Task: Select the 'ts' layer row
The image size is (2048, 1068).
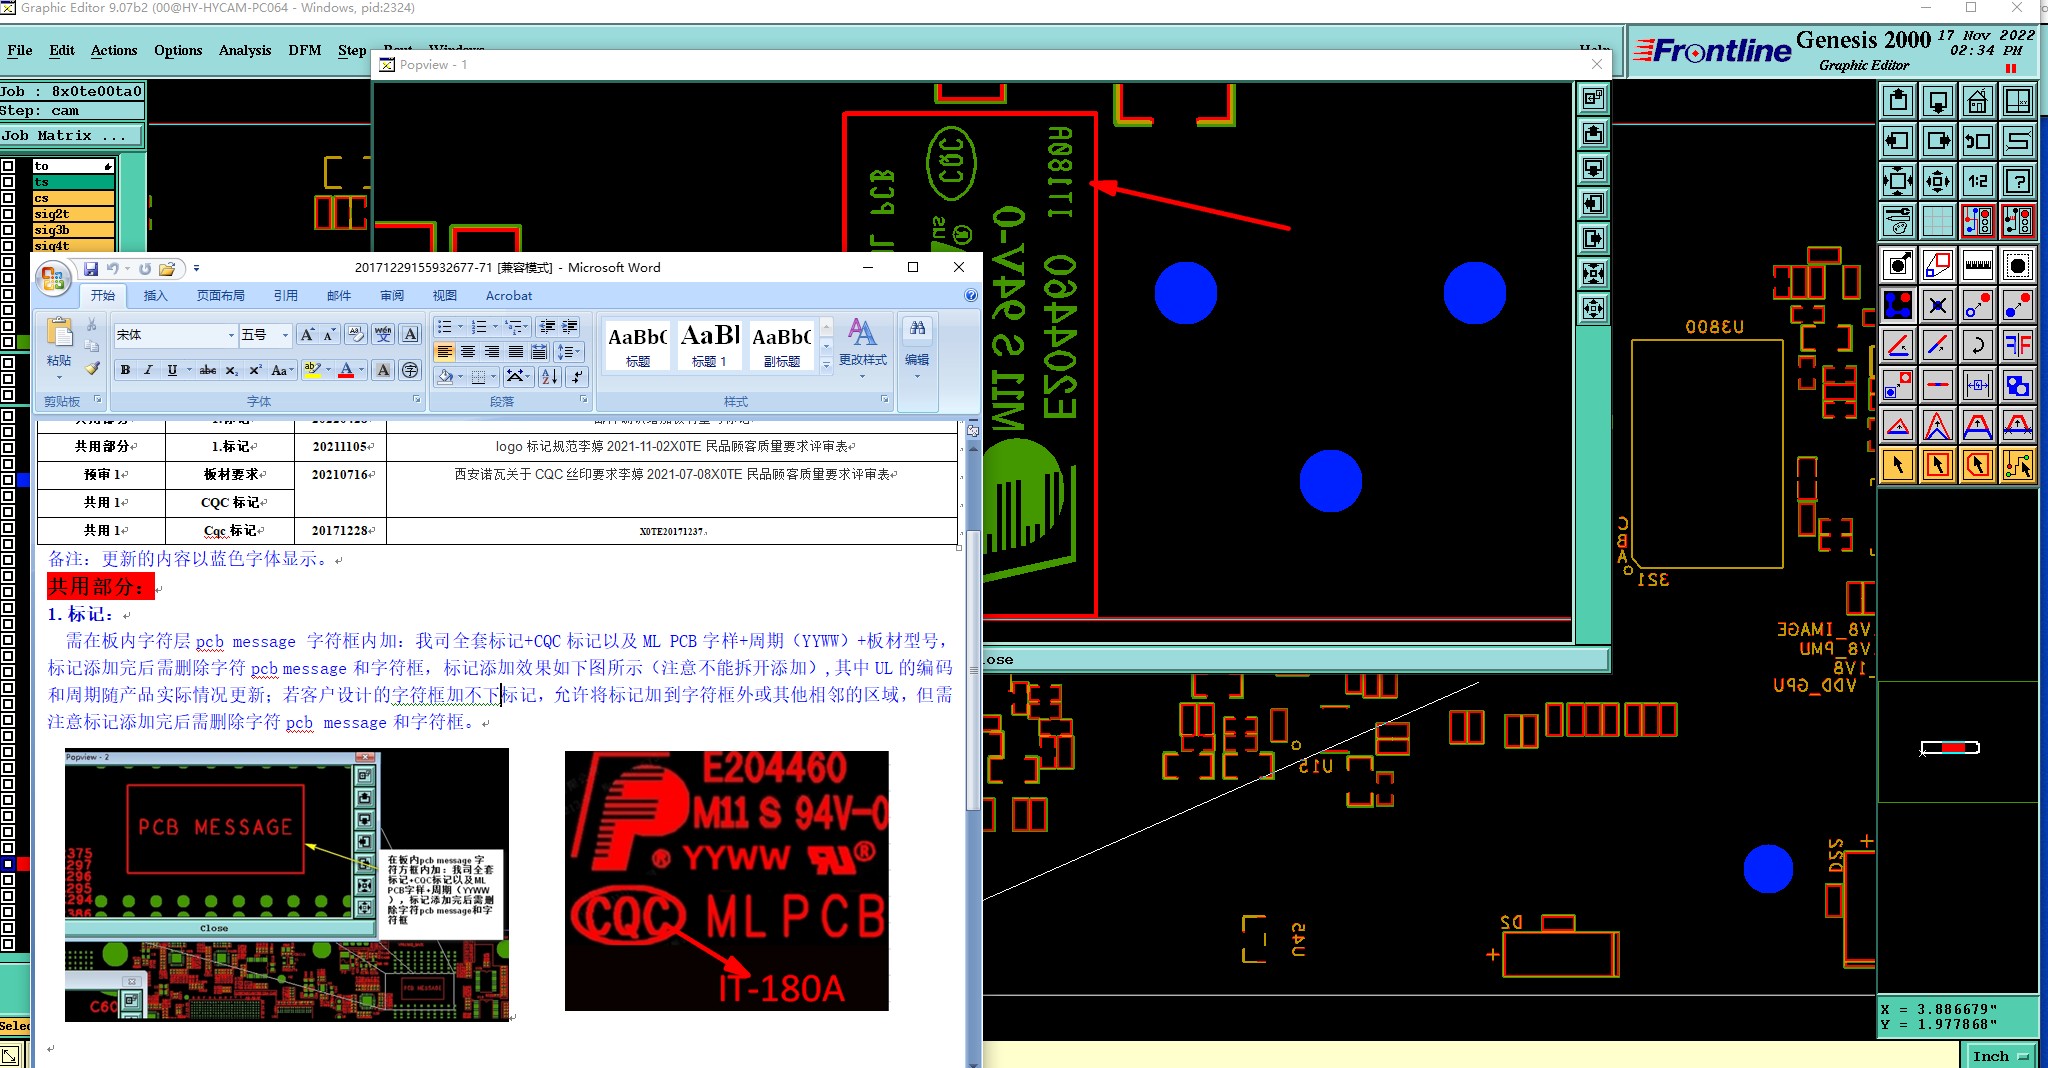Action: (74, 182)
